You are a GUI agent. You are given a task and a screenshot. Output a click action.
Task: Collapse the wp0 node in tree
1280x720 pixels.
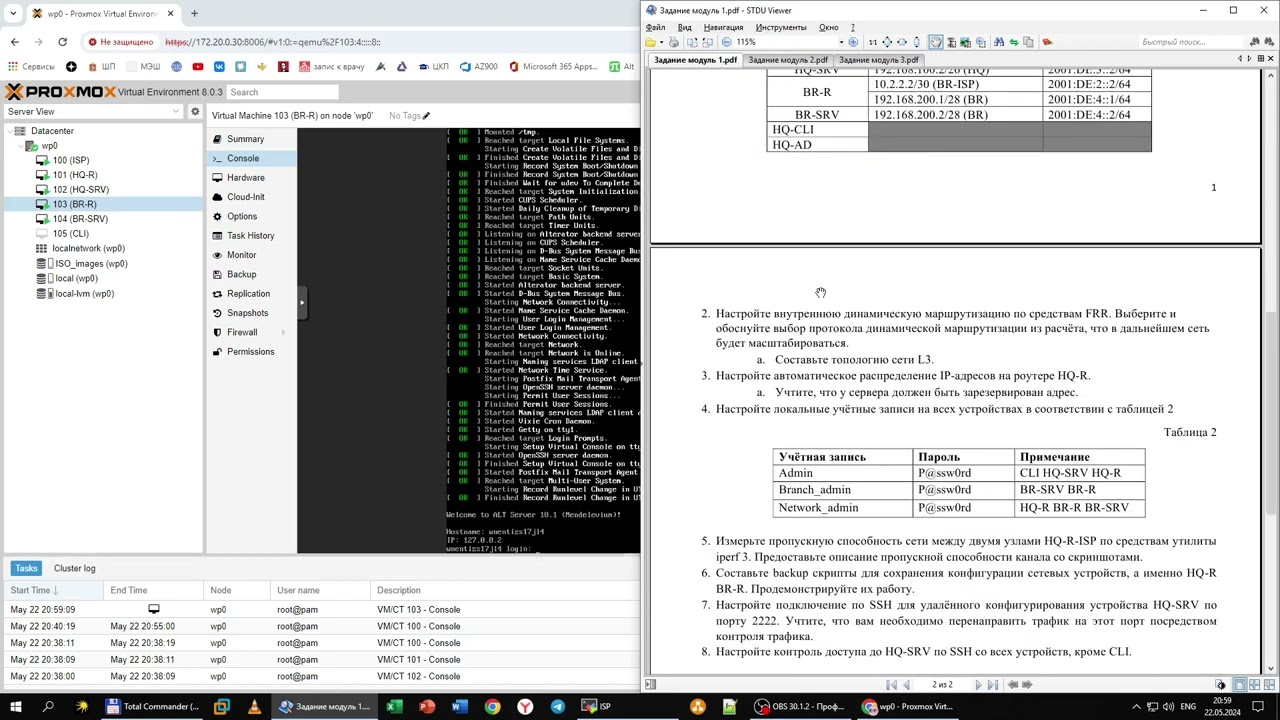(22, 146)
